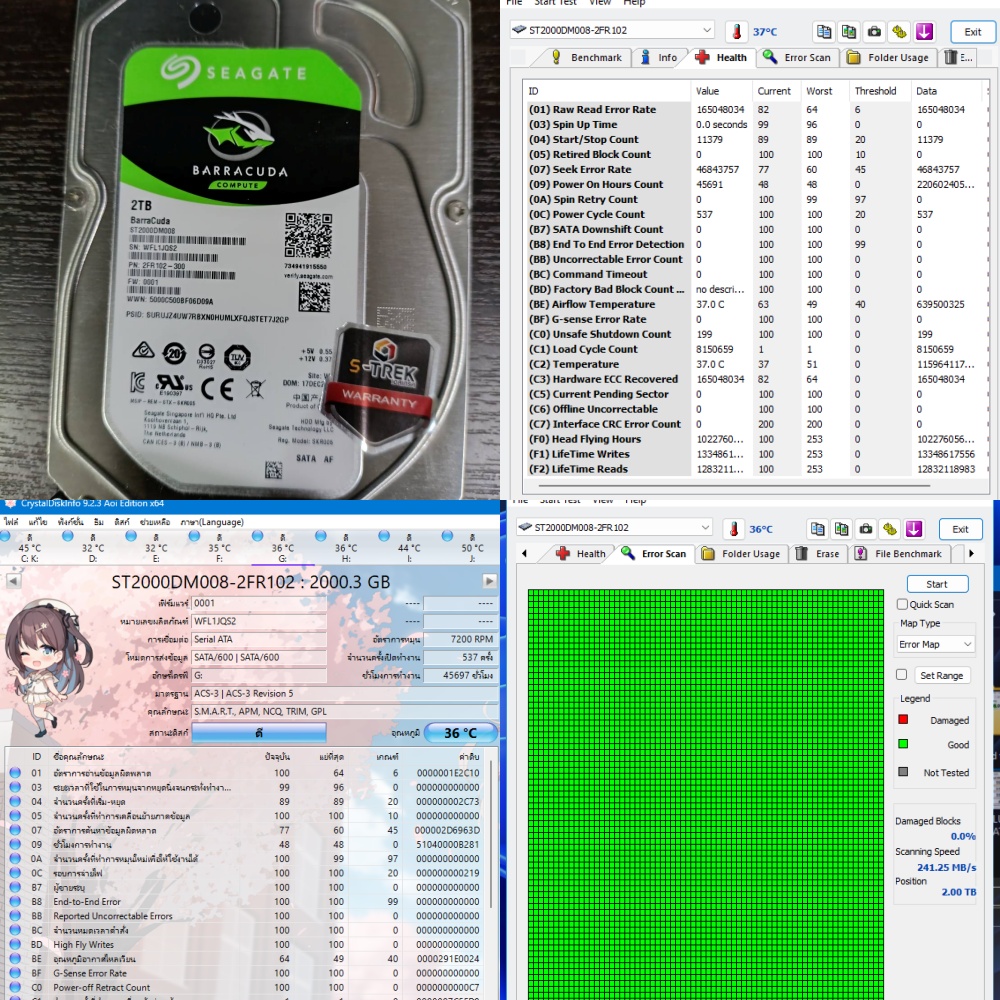The width and height of the screenshot is (1000, 1000).
Task: Open drive selector dropdown in the 36°C HD Tune window
Action: click(x=614, y=527)
